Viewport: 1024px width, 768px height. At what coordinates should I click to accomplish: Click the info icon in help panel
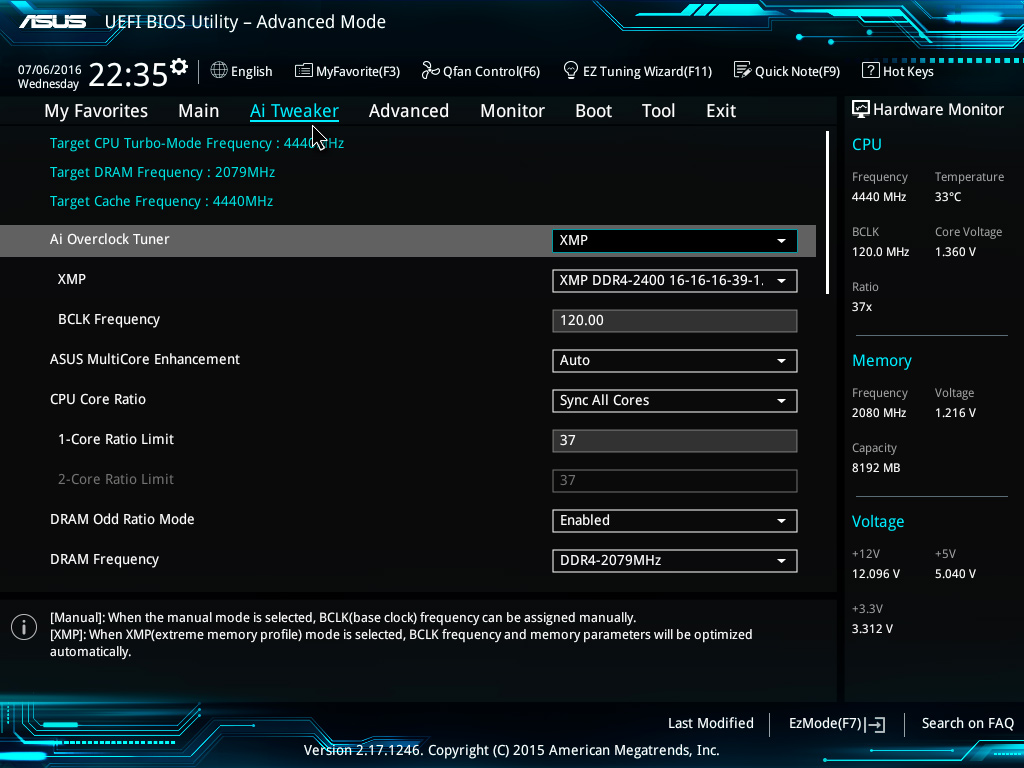pyautogui.click(x=23, y=627)
